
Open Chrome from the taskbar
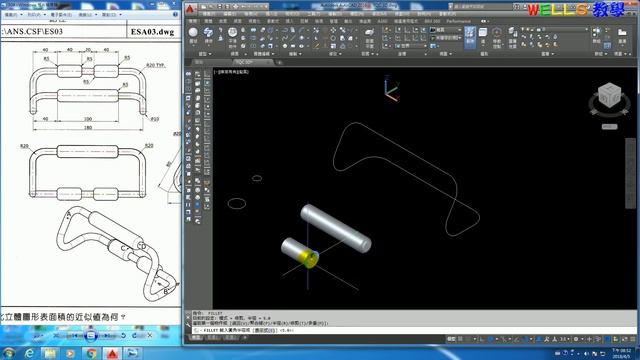[91, 353]
